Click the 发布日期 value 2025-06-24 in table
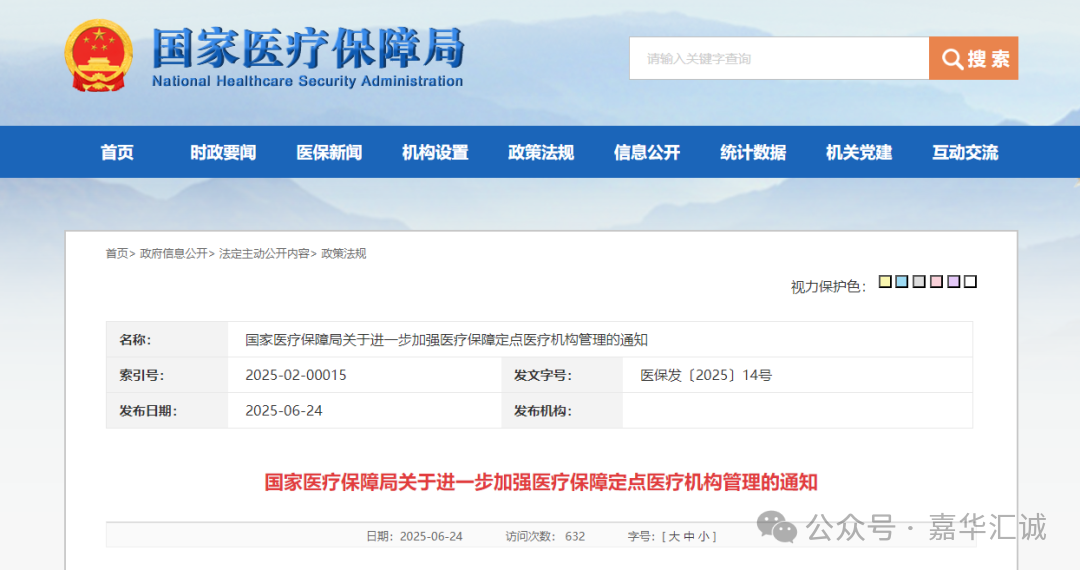The image size is (1080, 570). 284,411
